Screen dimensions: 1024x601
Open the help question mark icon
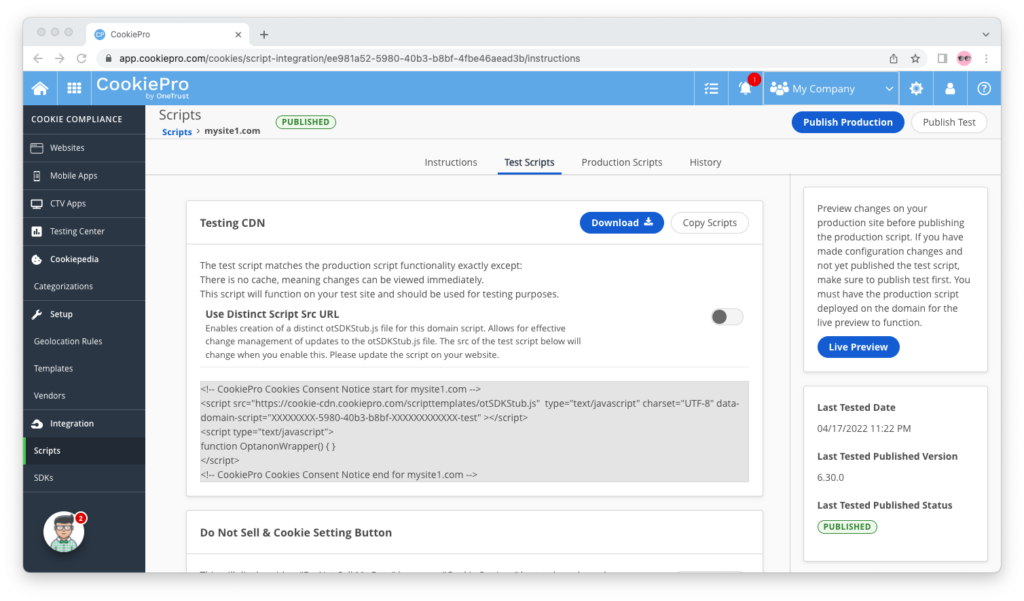click(x=984, y=88)
